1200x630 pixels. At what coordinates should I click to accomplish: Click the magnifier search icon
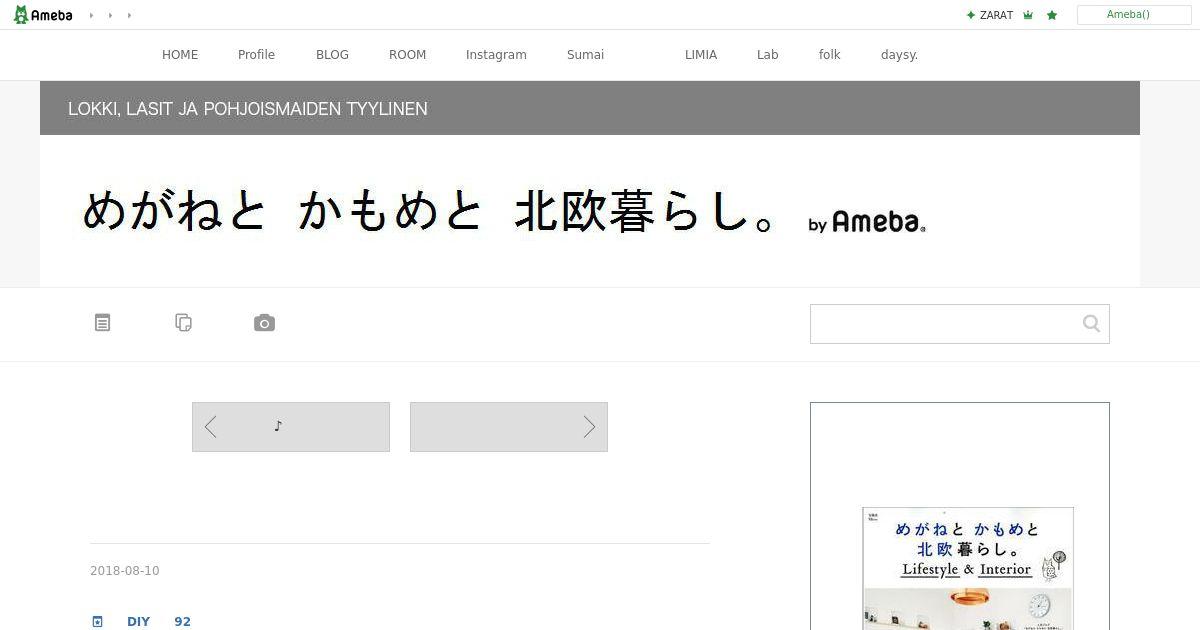1091,323
